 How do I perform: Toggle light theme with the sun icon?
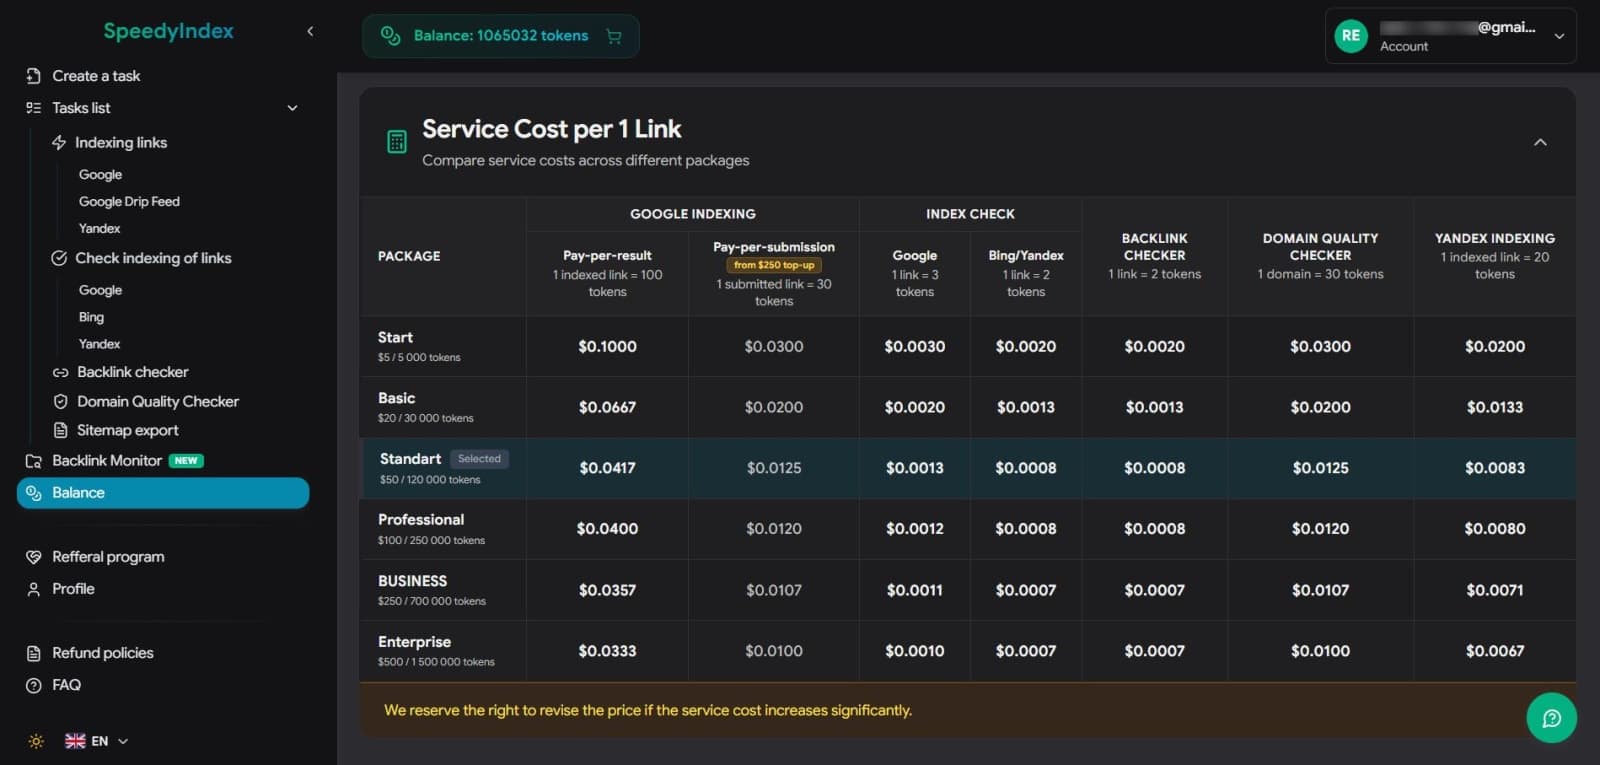click(36, 741)
